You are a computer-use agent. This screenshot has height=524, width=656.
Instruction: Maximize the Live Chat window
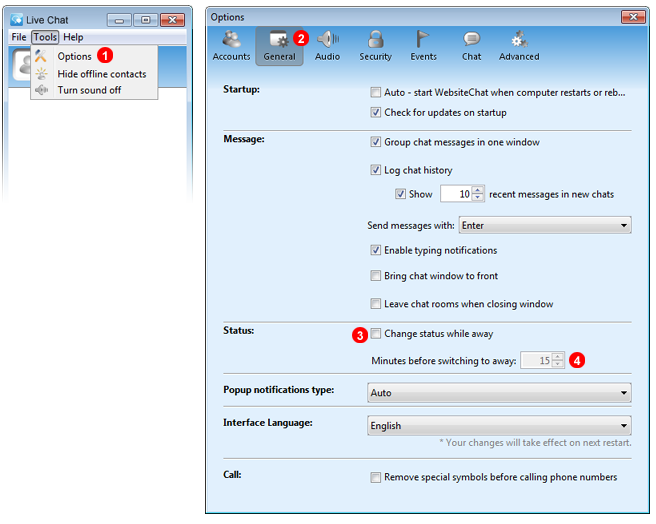146,20
